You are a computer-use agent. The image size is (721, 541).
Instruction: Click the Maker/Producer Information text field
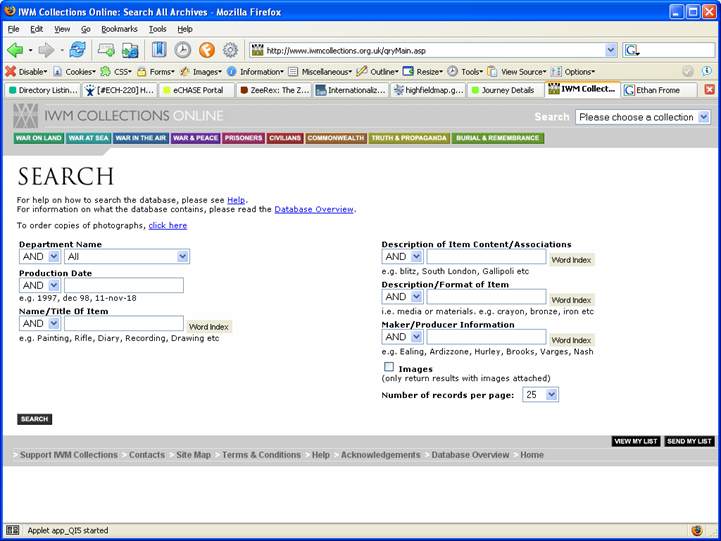tap(486, 337)
